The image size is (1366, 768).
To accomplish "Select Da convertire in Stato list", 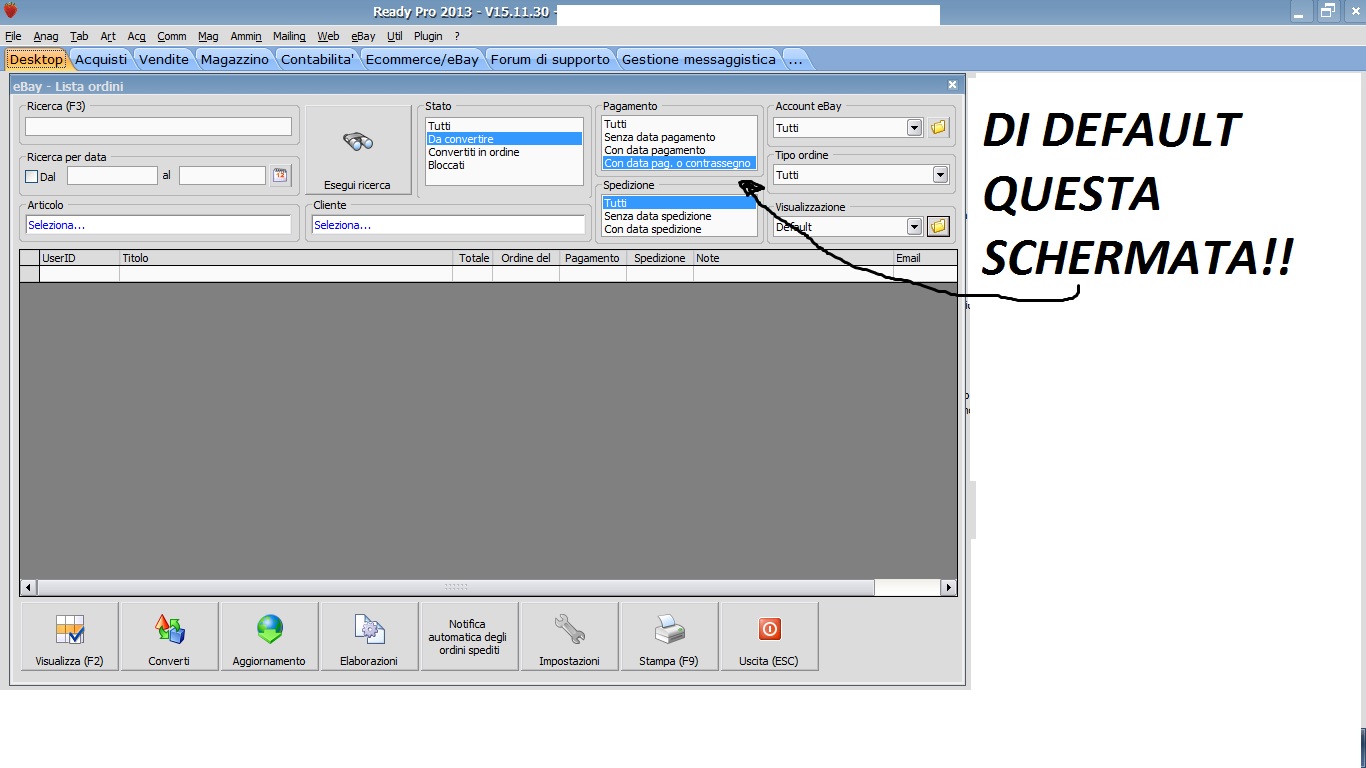I will point(504,139).
